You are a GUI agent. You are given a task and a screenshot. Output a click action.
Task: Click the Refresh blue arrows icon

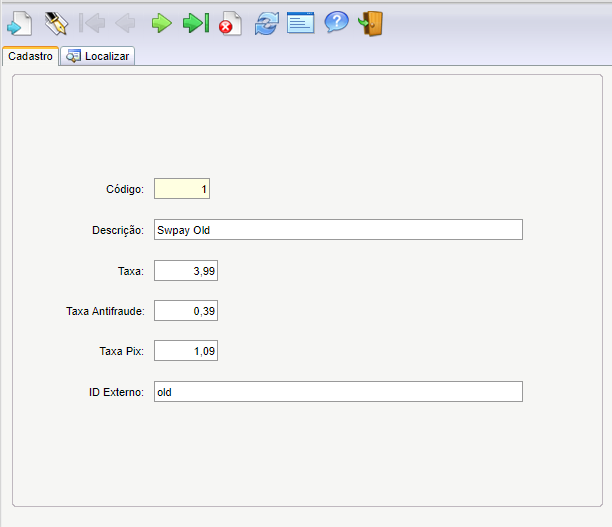tap(267, 23)
